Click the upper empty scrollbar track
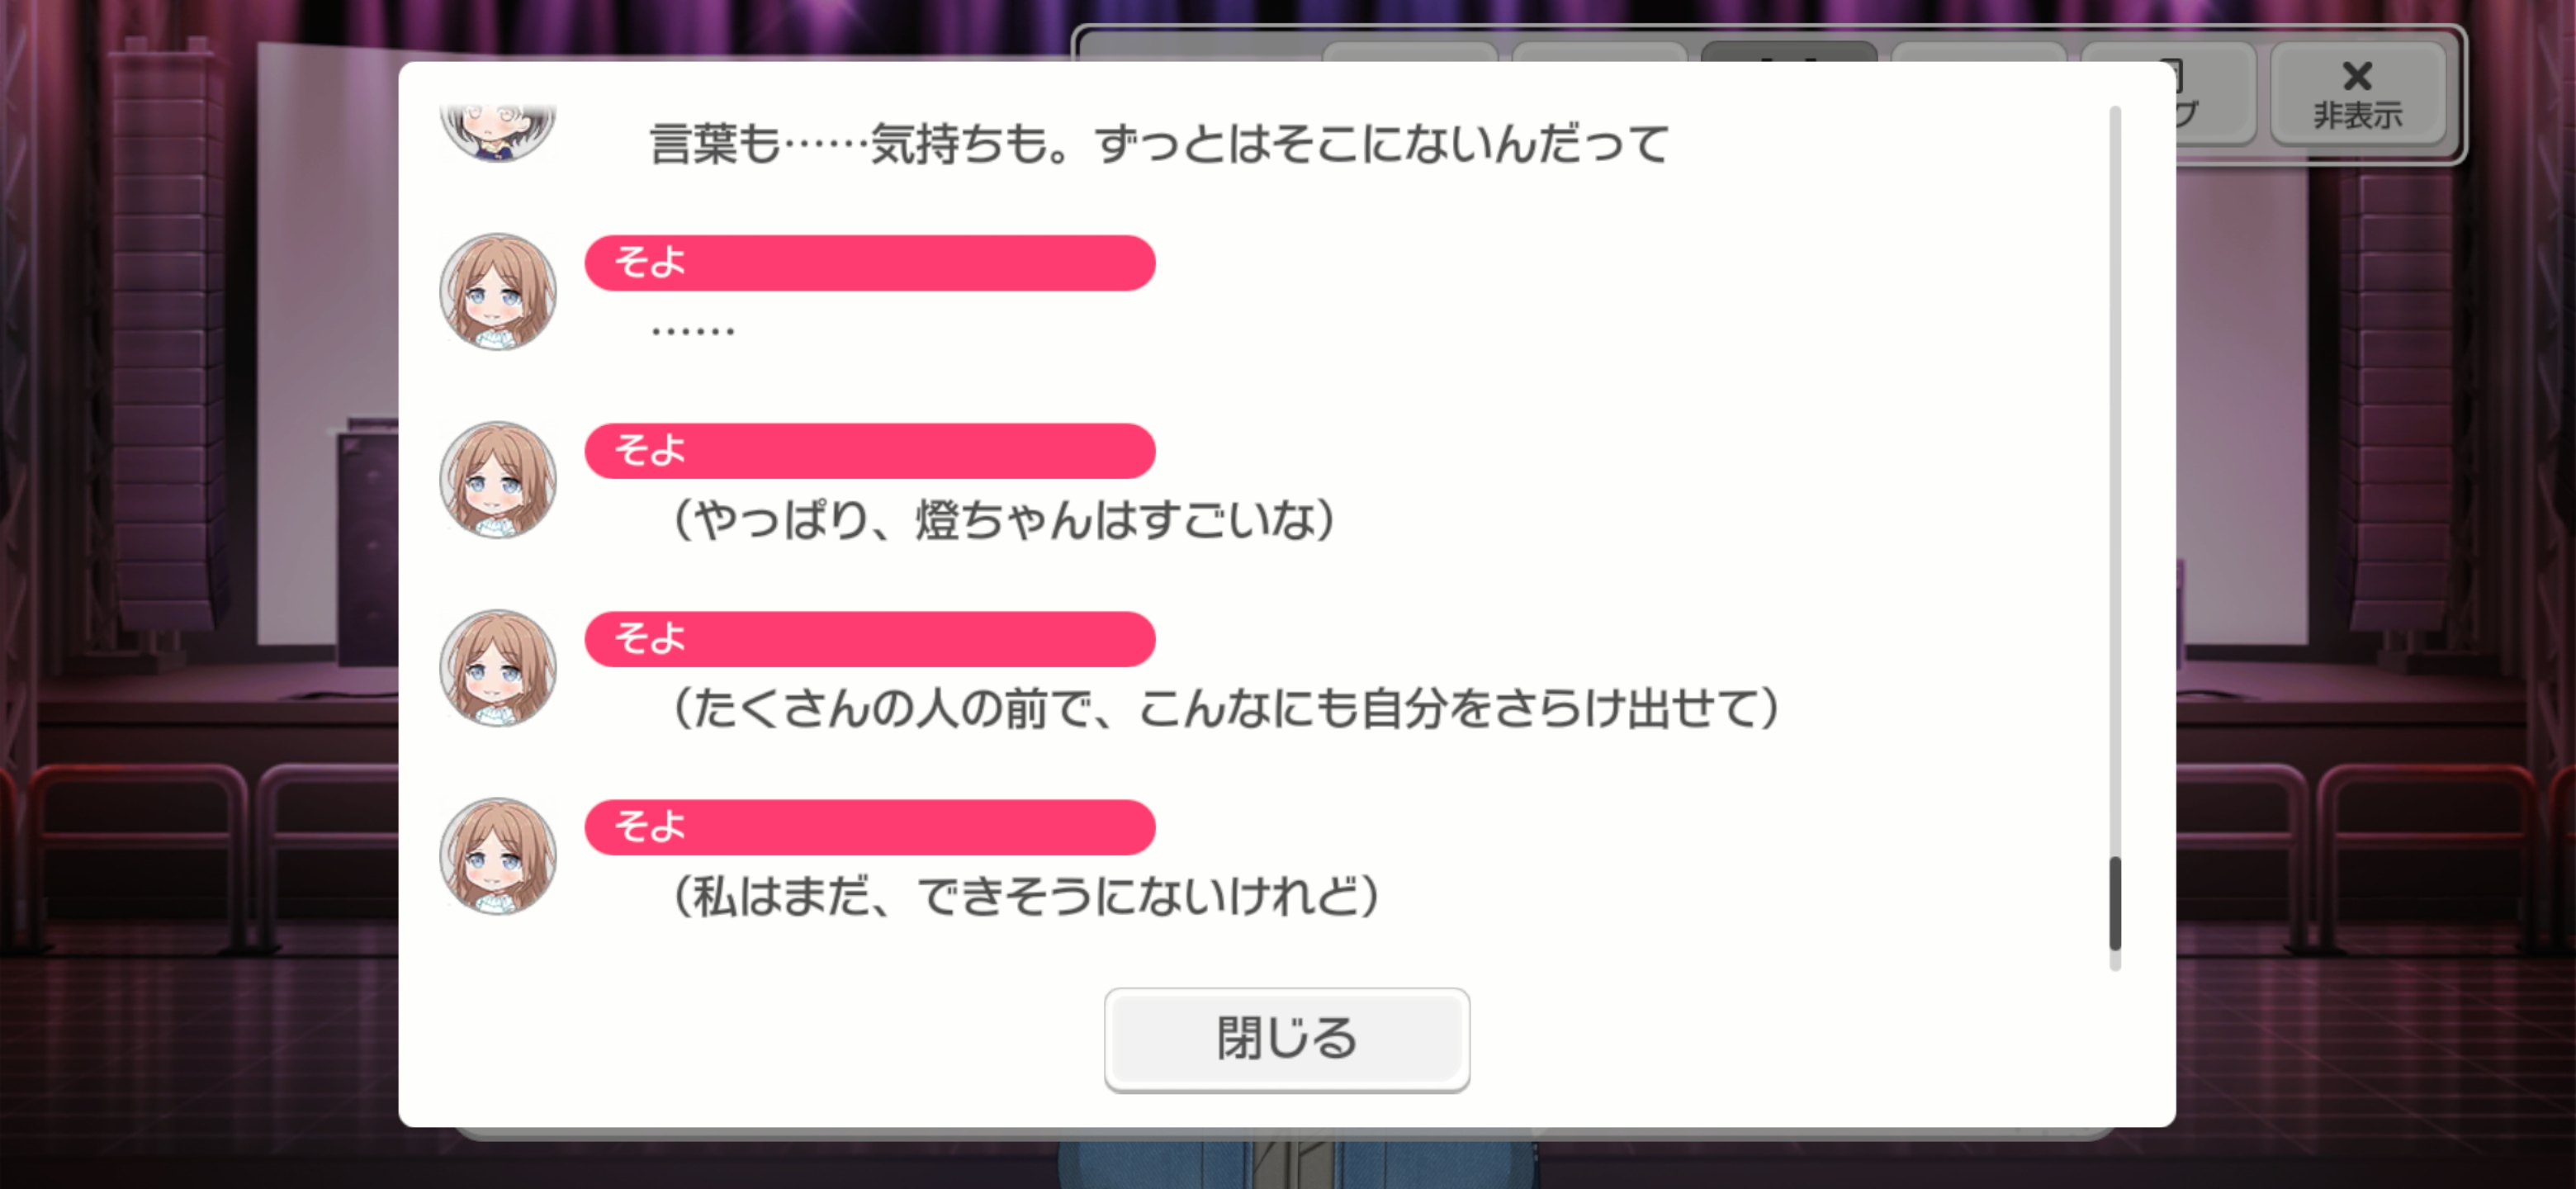 click(2114, 480)
